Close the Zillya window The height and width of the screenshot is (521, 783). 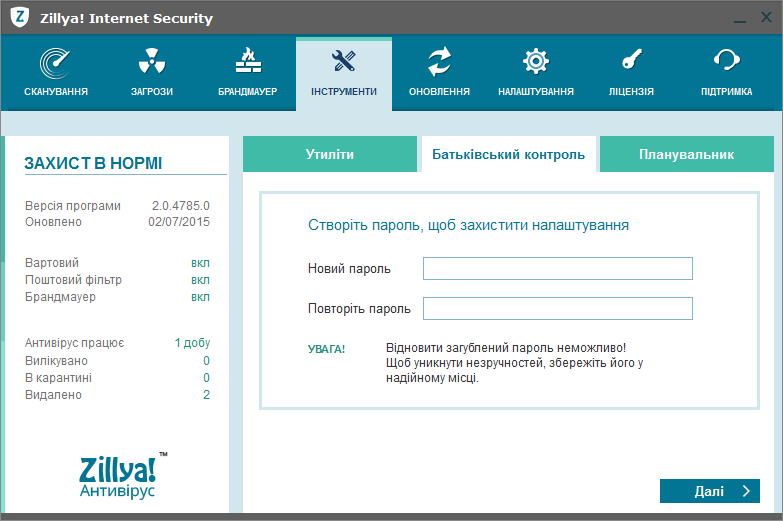click(x=766, y=17)
